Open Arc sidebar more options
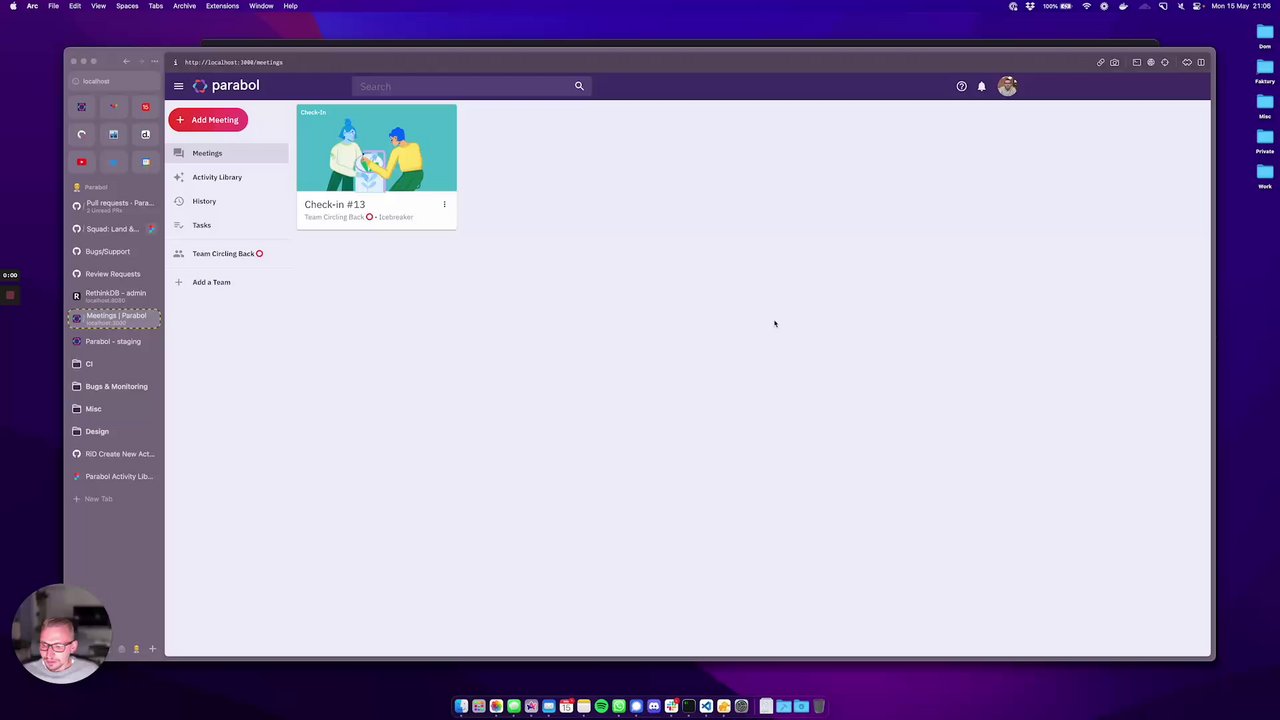The width and height of the screenshot is (1280, 720). 155,62
